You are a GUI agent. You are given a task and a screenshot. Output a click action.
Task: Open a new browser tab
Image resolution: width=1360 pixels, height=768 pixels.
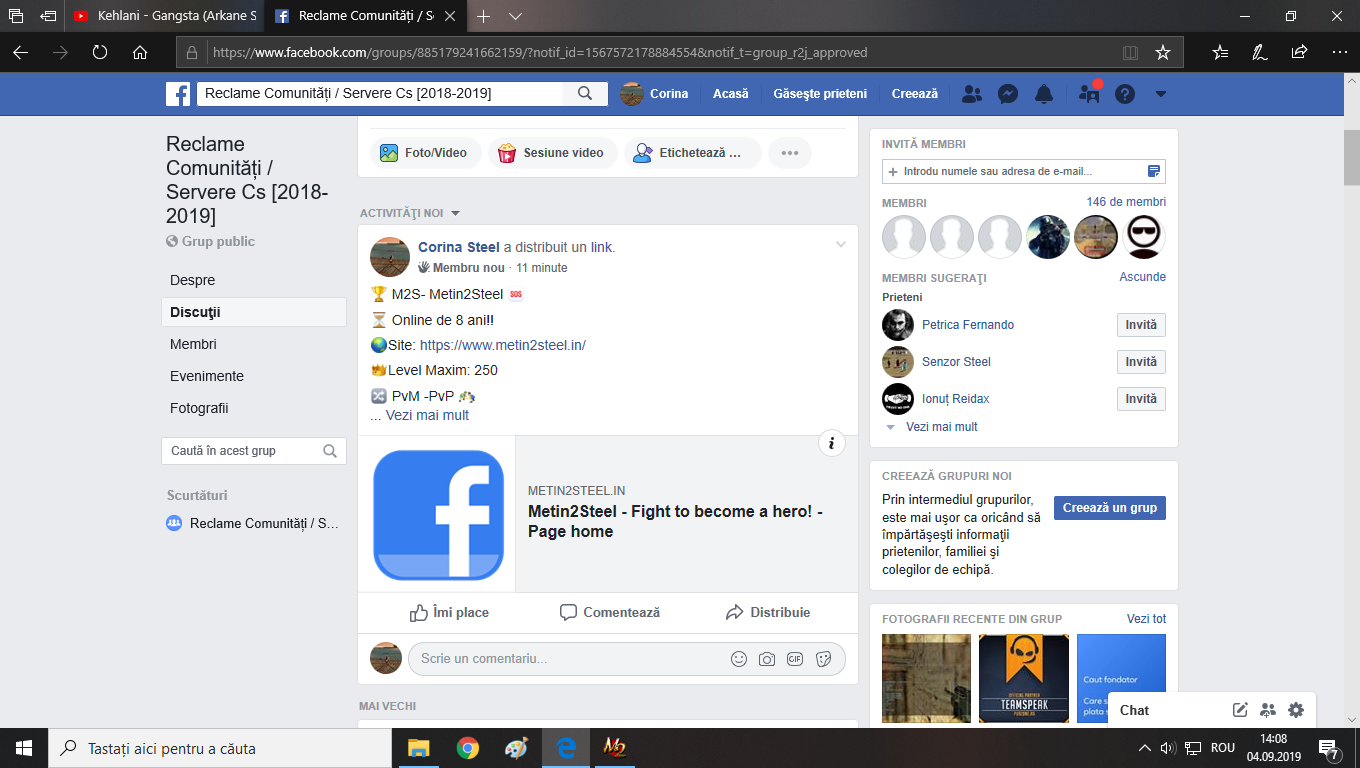(484, 16)
